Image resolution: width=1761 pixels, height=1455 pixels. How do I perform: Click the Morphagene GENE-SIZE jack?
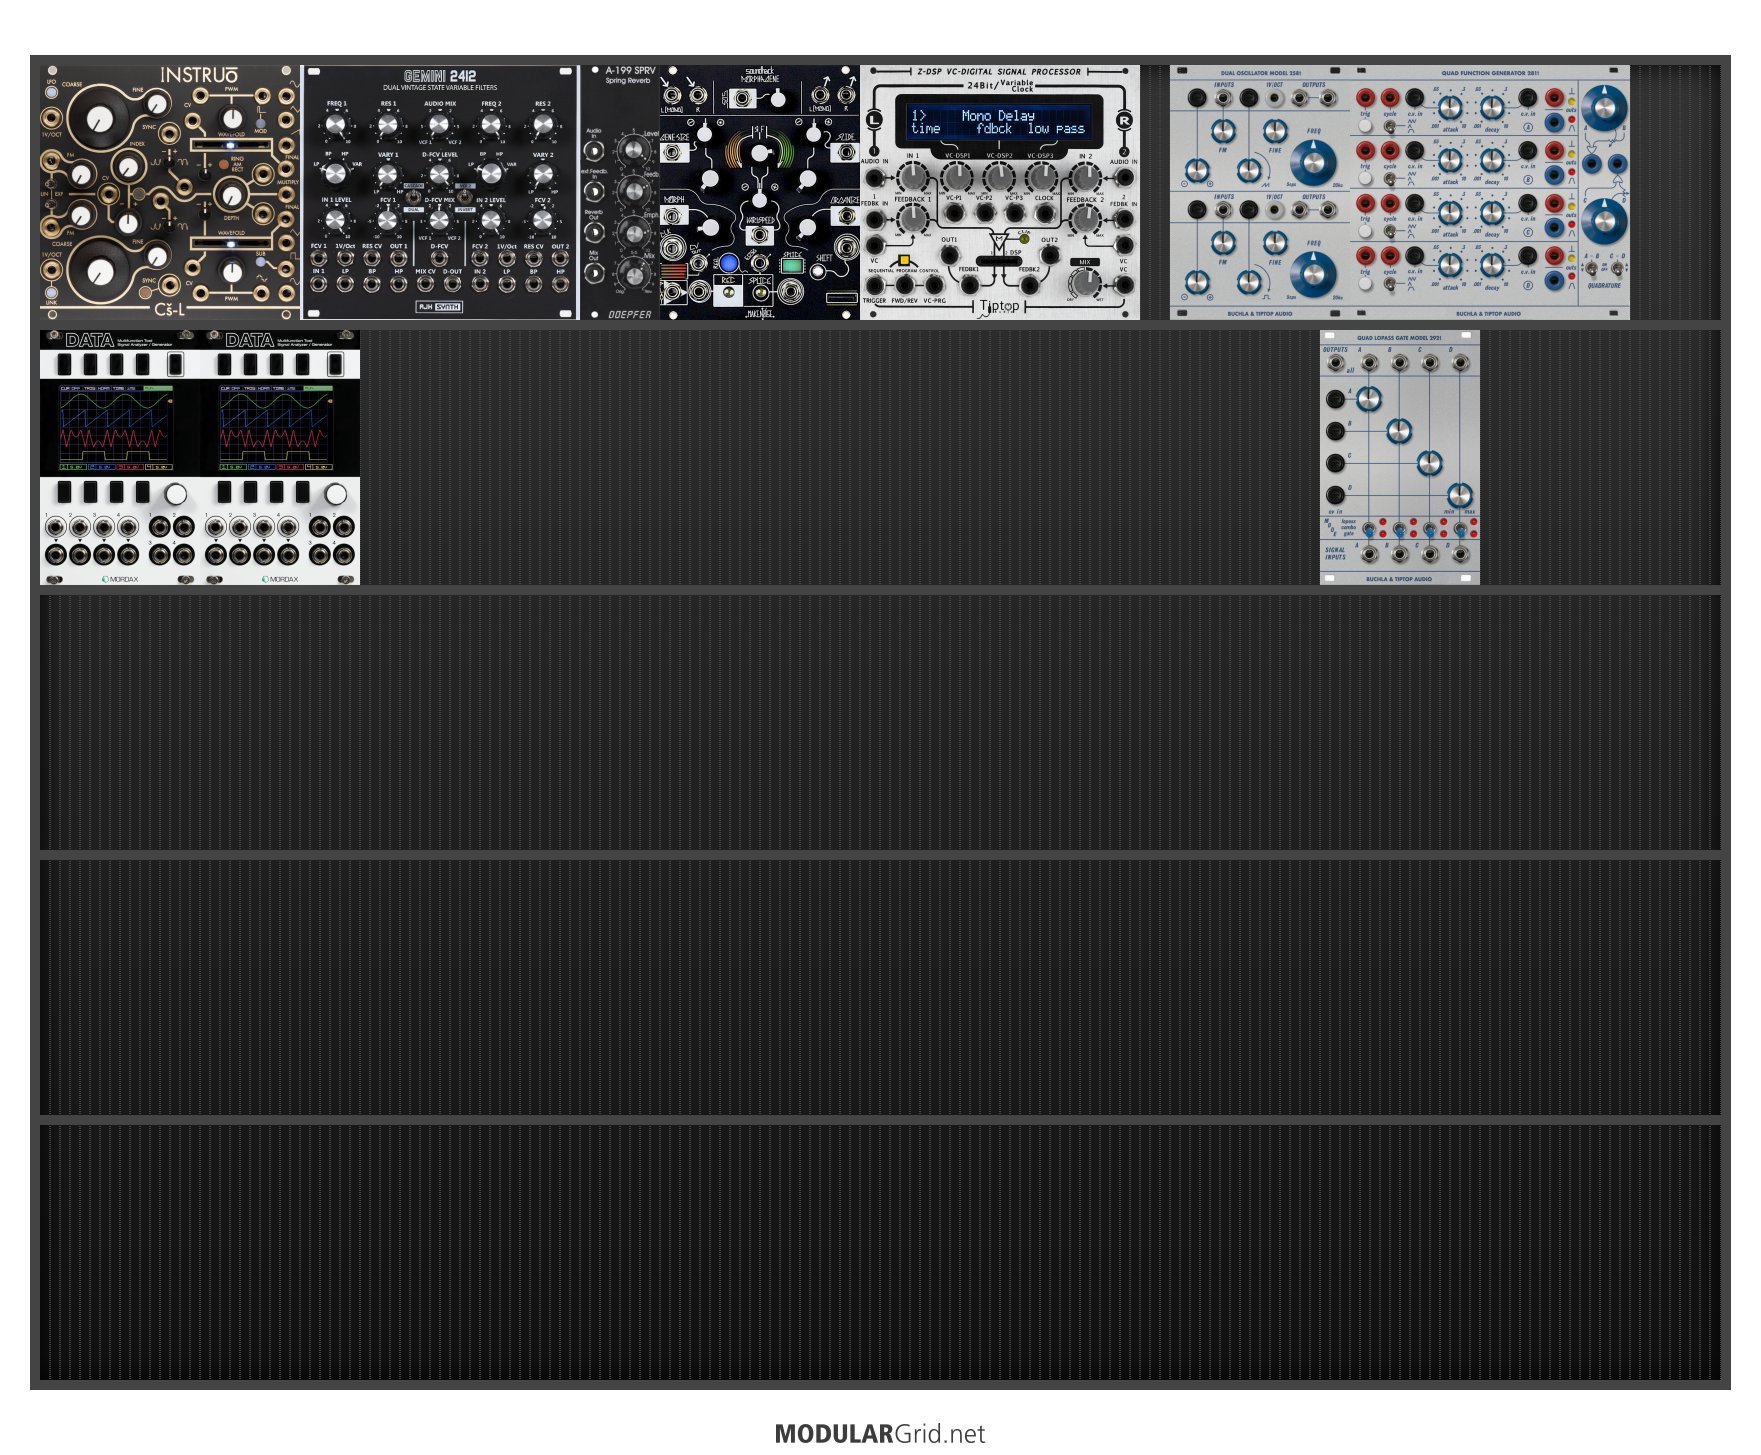tap(674, 153)
